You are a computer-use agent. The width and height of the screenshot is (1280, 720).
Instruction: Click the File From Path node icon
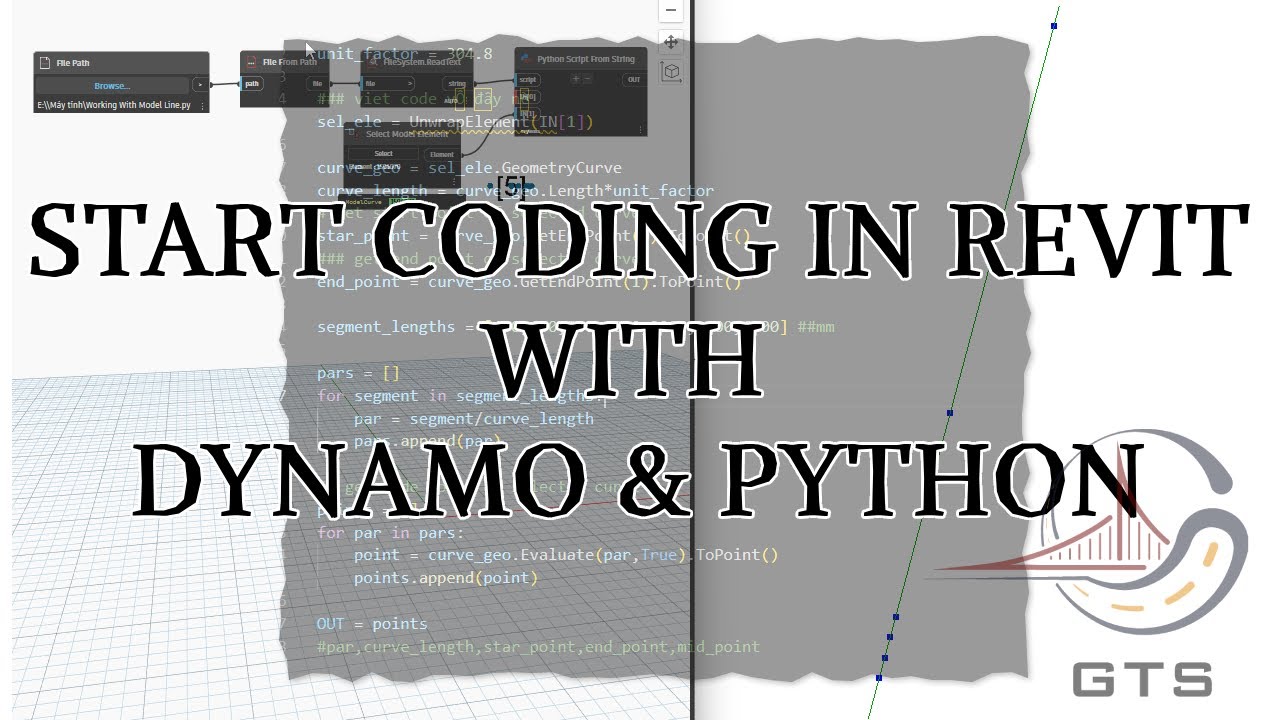pos(251,62)
